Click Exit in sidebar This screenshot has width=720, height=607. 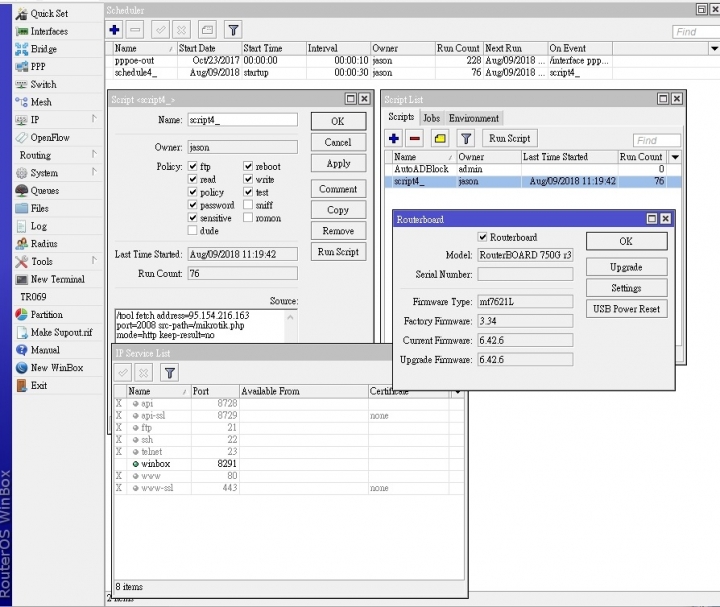point(39,386)
